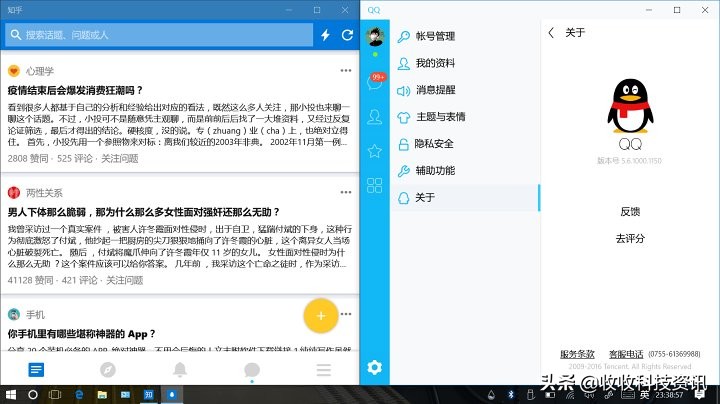Open question 你手机里有哪些堪称神器的 App？
The width and height of the screenshot is (720, 404).
tap(82, 334)
